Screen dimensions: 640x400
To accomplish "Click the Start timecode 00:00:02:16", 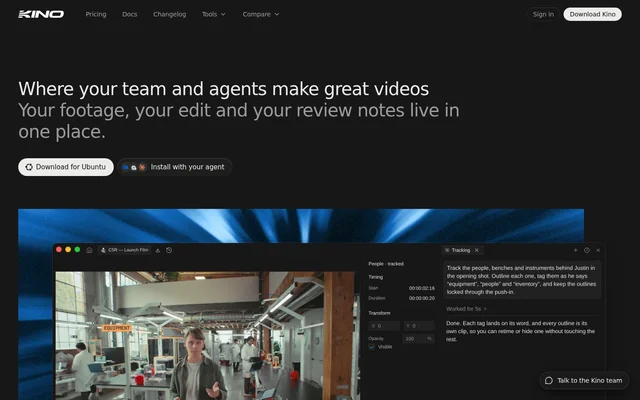I will click(422, 288).
